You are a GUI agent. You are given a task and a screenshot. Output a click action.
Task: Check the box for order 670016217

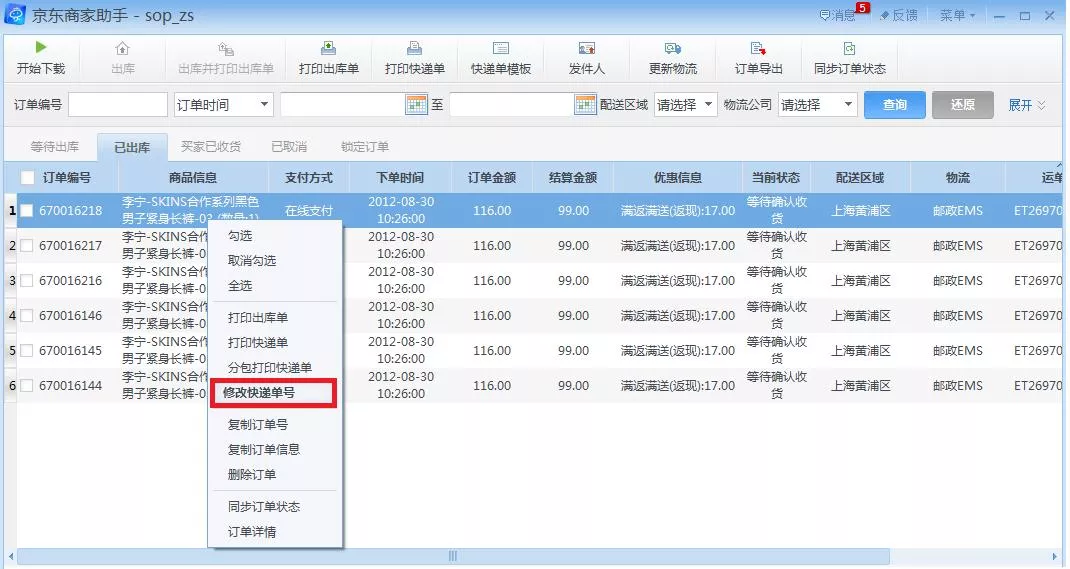tap(27, 246)
